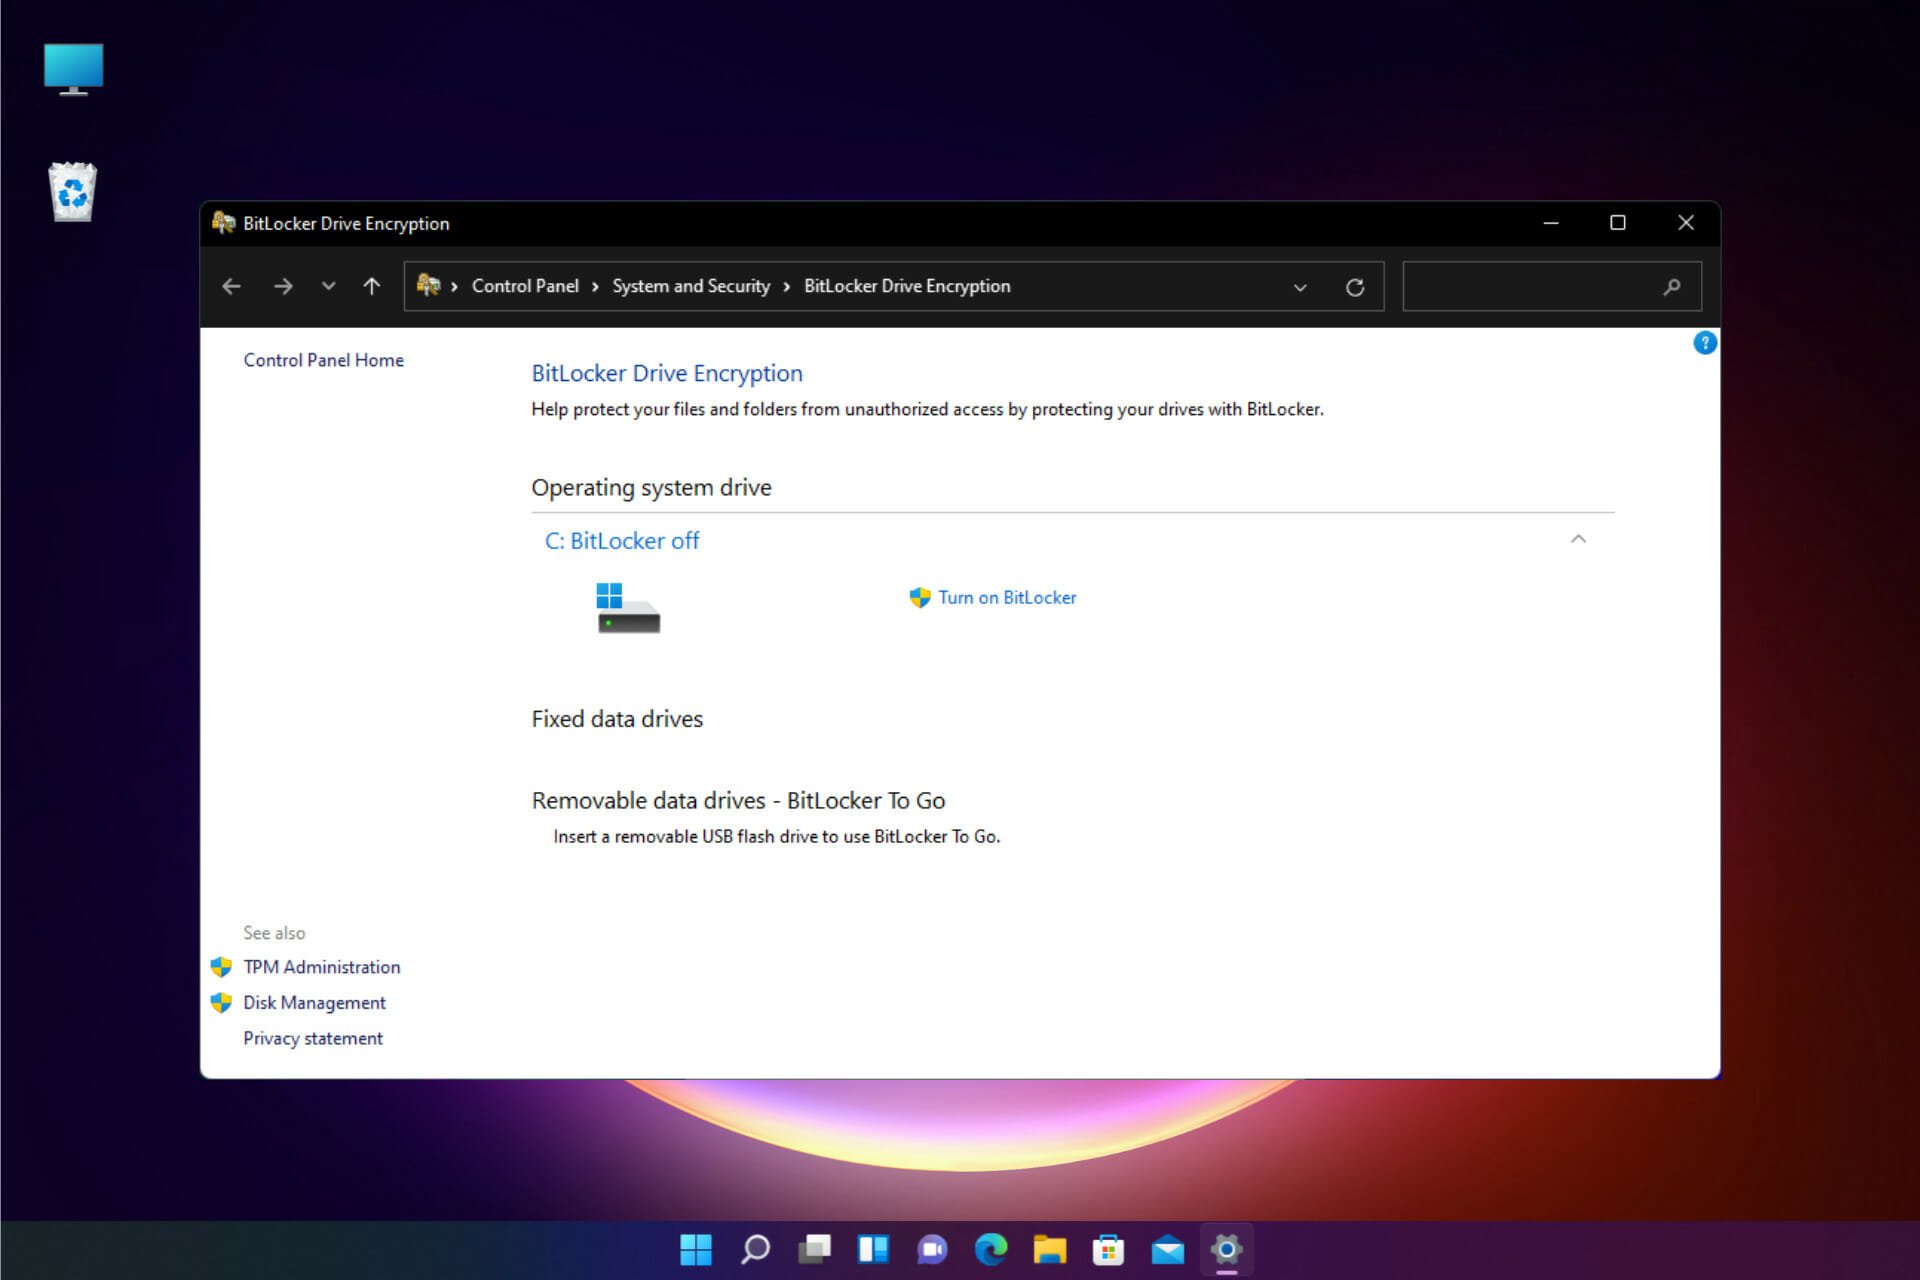Screen dimensions: 1920x1280
Task: Click Turn on BitLocker link
Action: (x=1007, y=598)
